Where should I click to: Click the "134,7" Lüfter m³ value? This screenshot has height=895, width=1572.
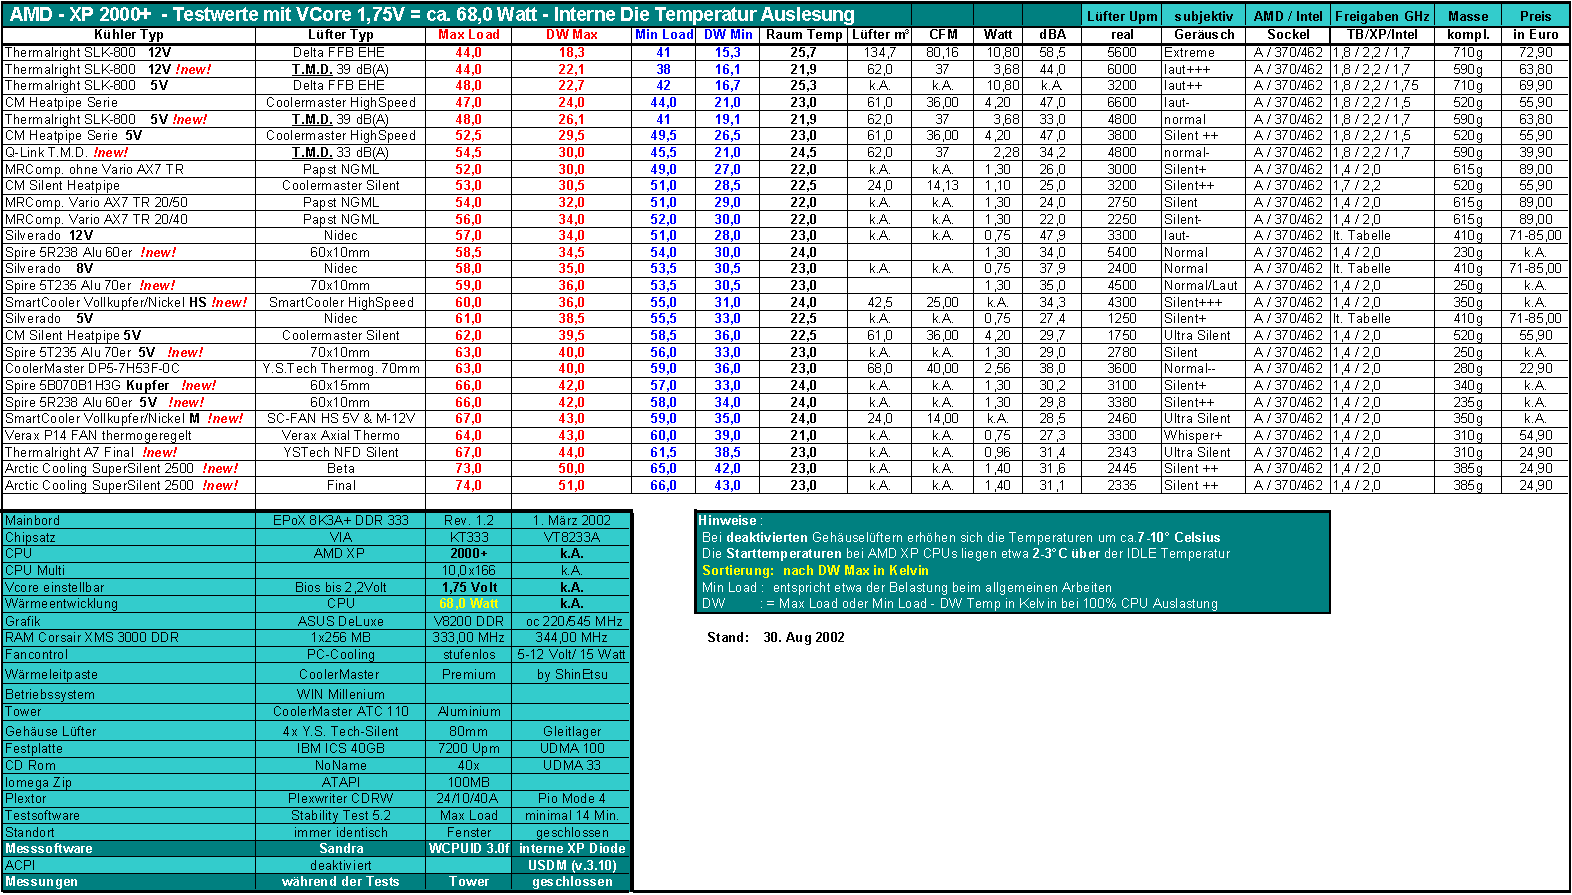coord(880,52)
